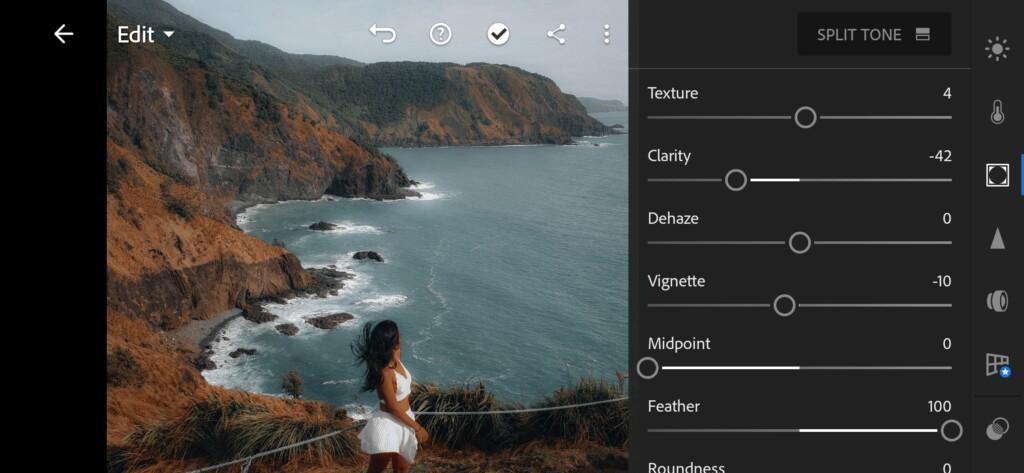Click the Midpoint label

tap(679, 344)
